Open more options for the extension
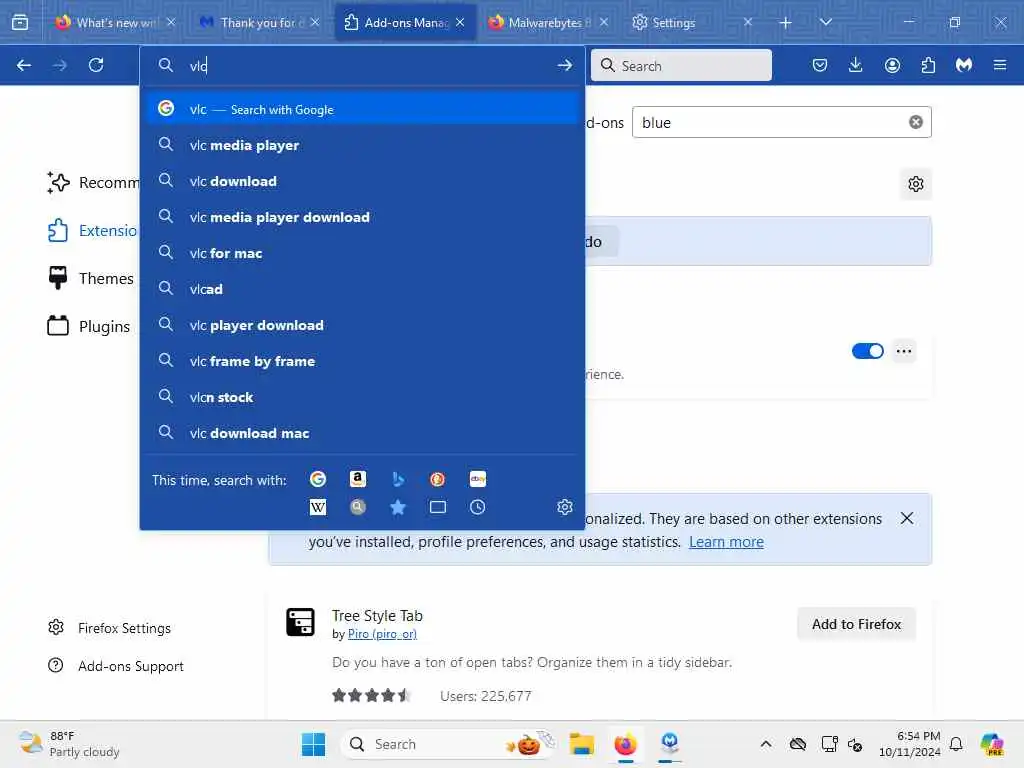 [904, 351]
